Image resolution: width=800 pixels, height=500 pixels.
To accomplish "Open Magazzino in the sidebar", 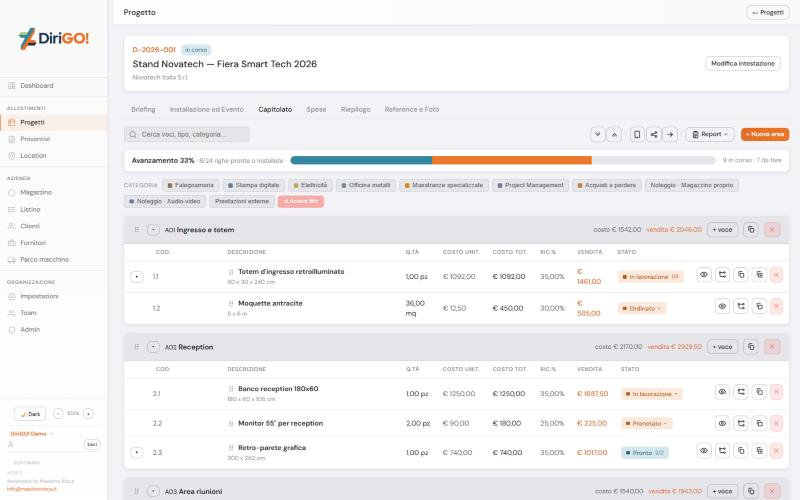I will 36,192.
